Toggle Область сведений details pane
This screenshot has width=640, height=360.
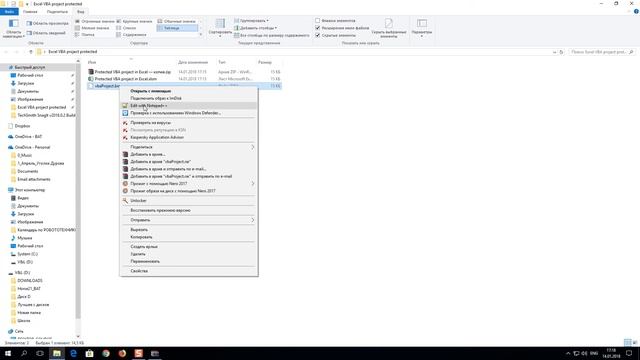click(x=46, y=33)
